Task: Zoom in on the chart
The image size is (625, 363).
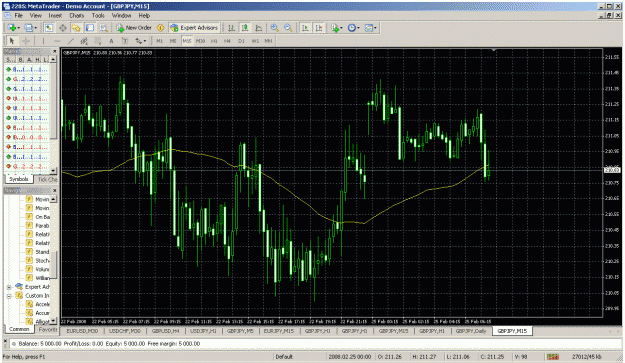Action: pos(274,27)
